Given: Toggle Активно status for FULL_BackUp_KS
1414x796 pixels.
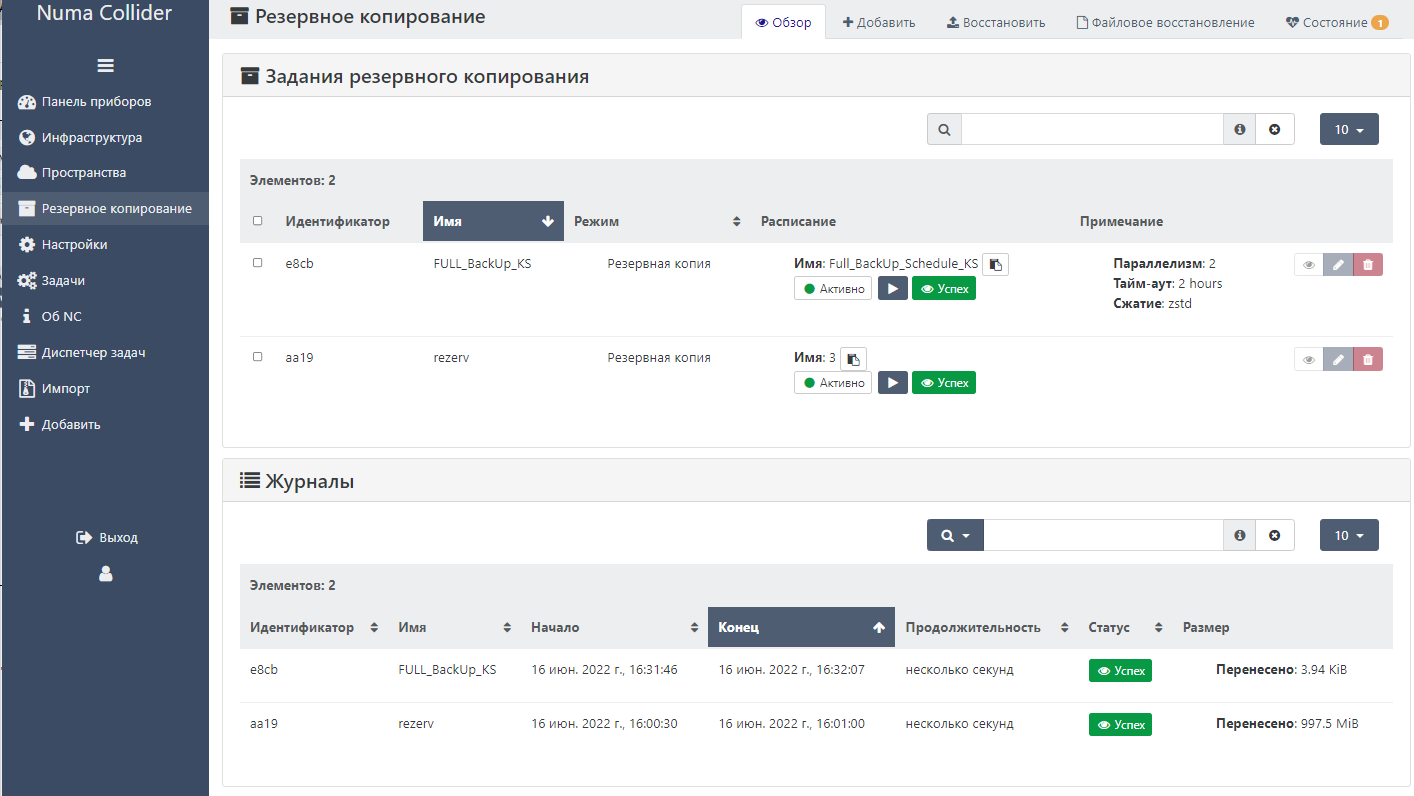Looking at the screenshot, I should [833, 288].
